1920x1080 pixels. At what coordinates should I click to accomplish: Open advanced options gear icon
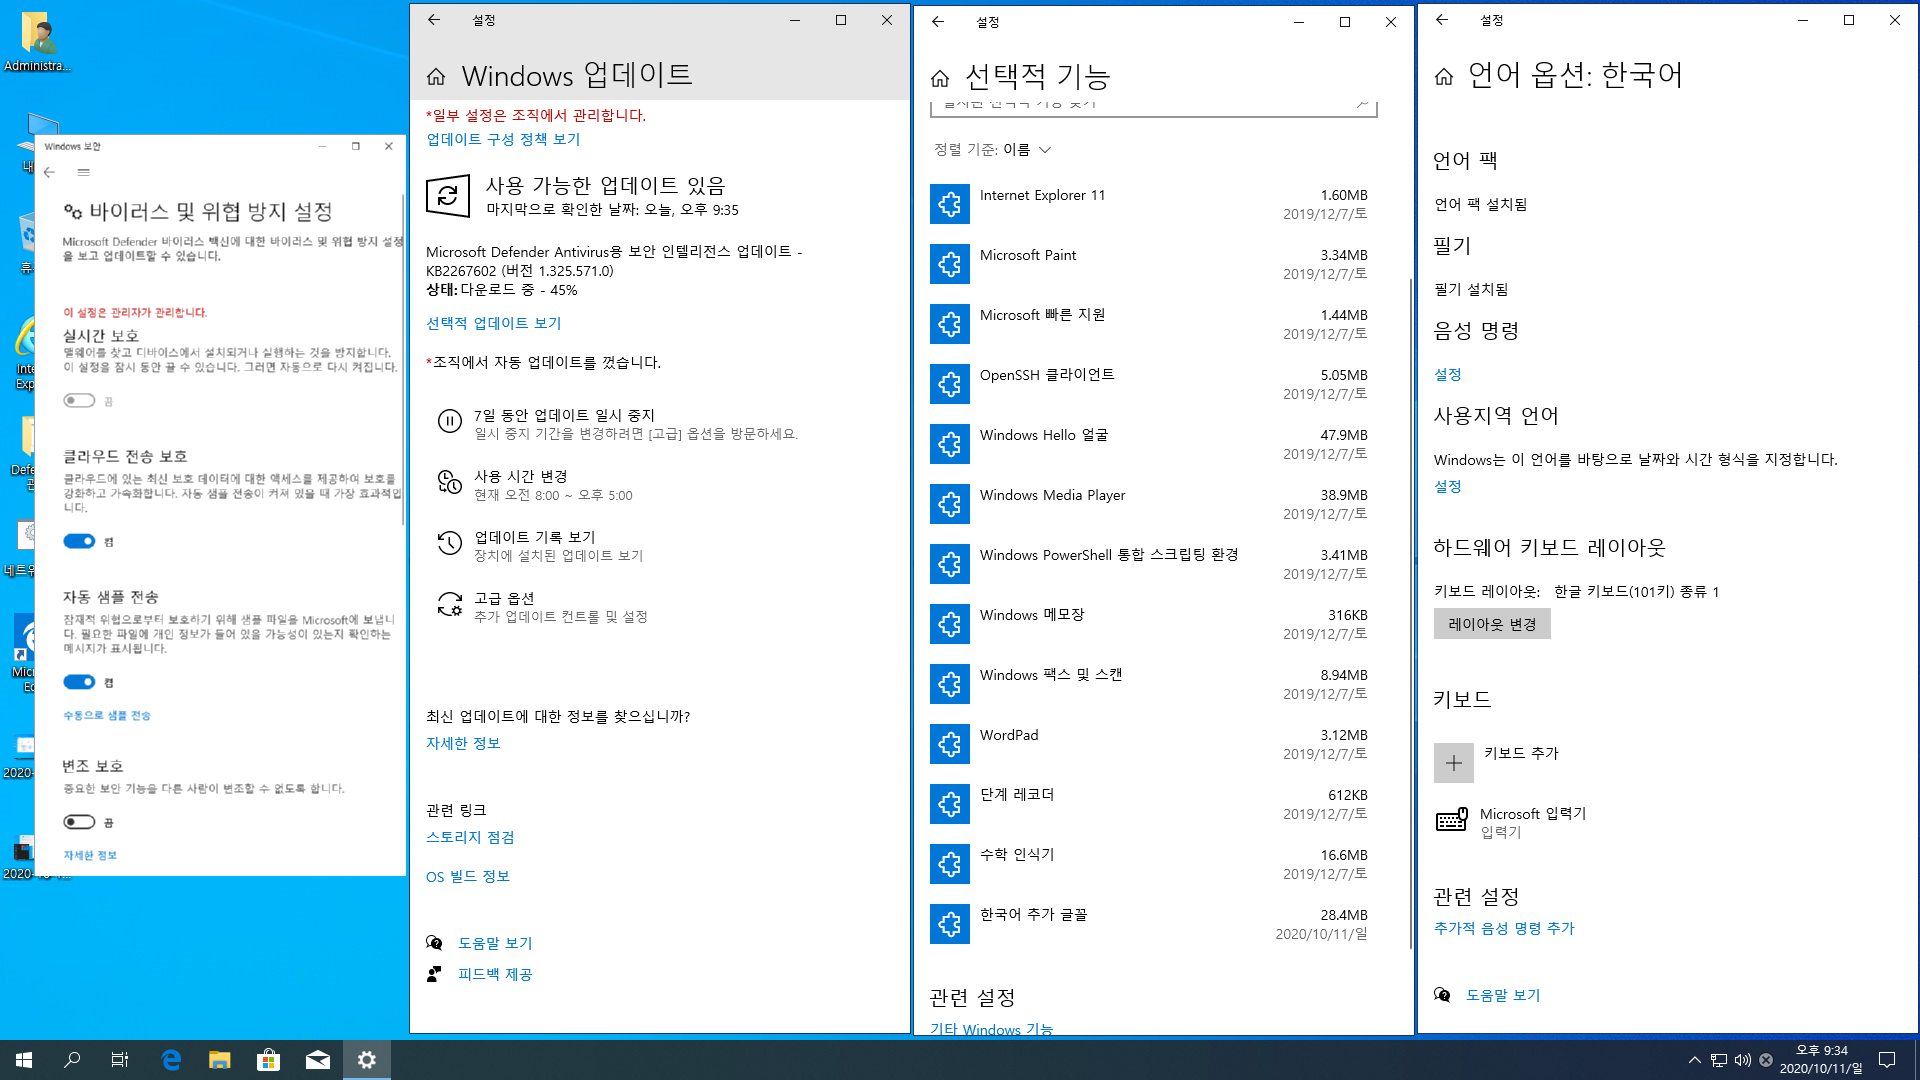point(449,605)
